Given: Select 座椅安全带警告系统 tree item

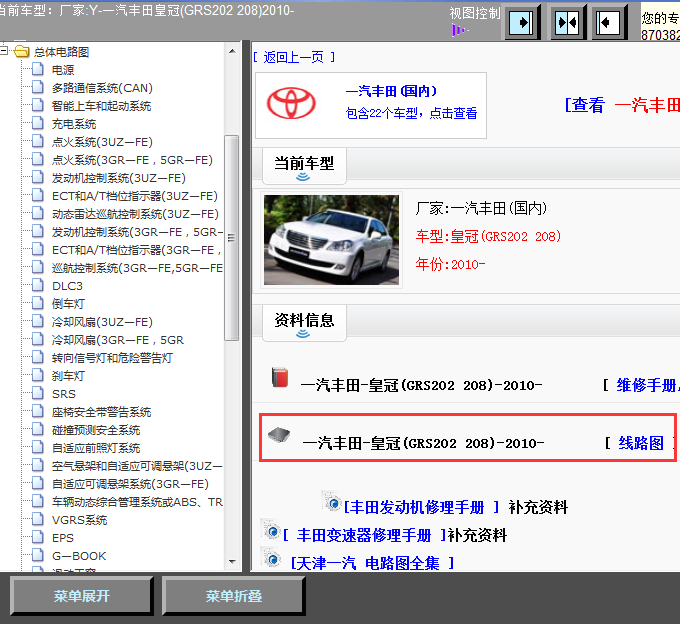Looking at the screenshot, I should (x=101, y=412).
